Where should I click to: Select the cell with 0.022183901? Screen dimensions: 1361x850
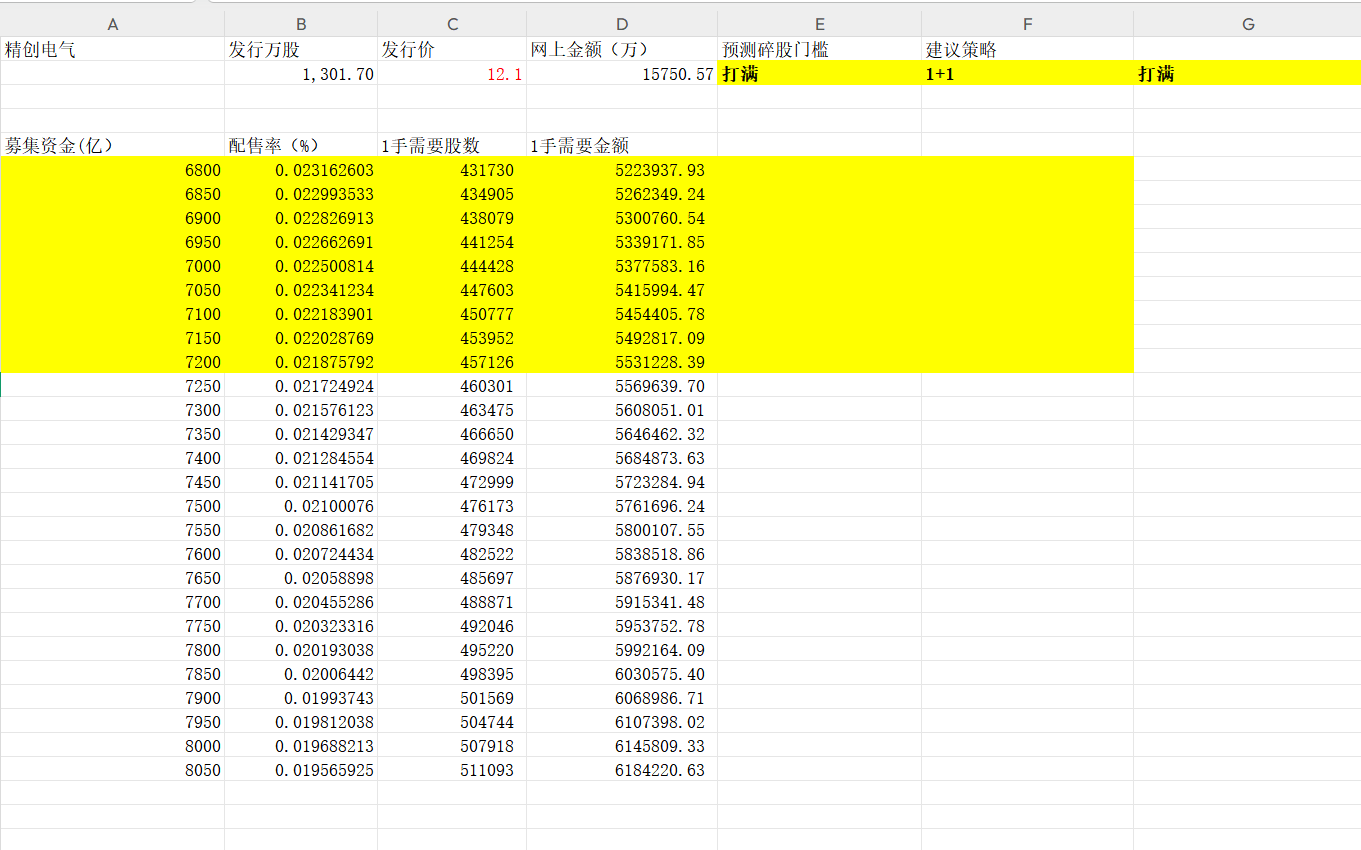tap(301, 314)
